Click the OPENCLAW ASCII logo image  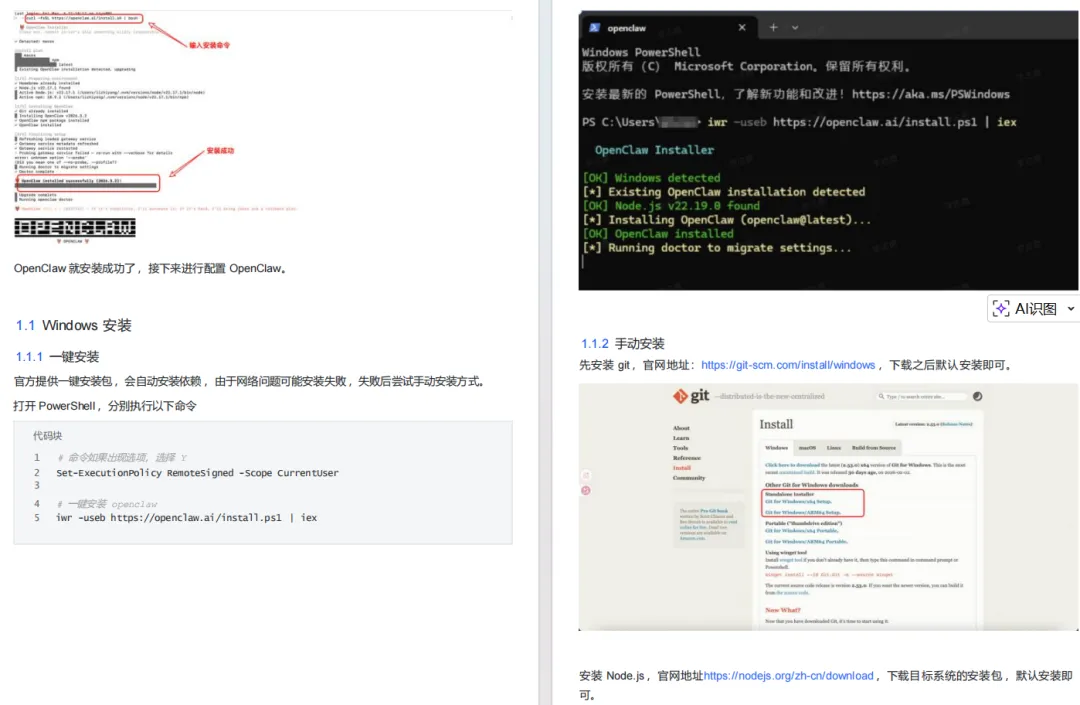(x=75, y=228)
